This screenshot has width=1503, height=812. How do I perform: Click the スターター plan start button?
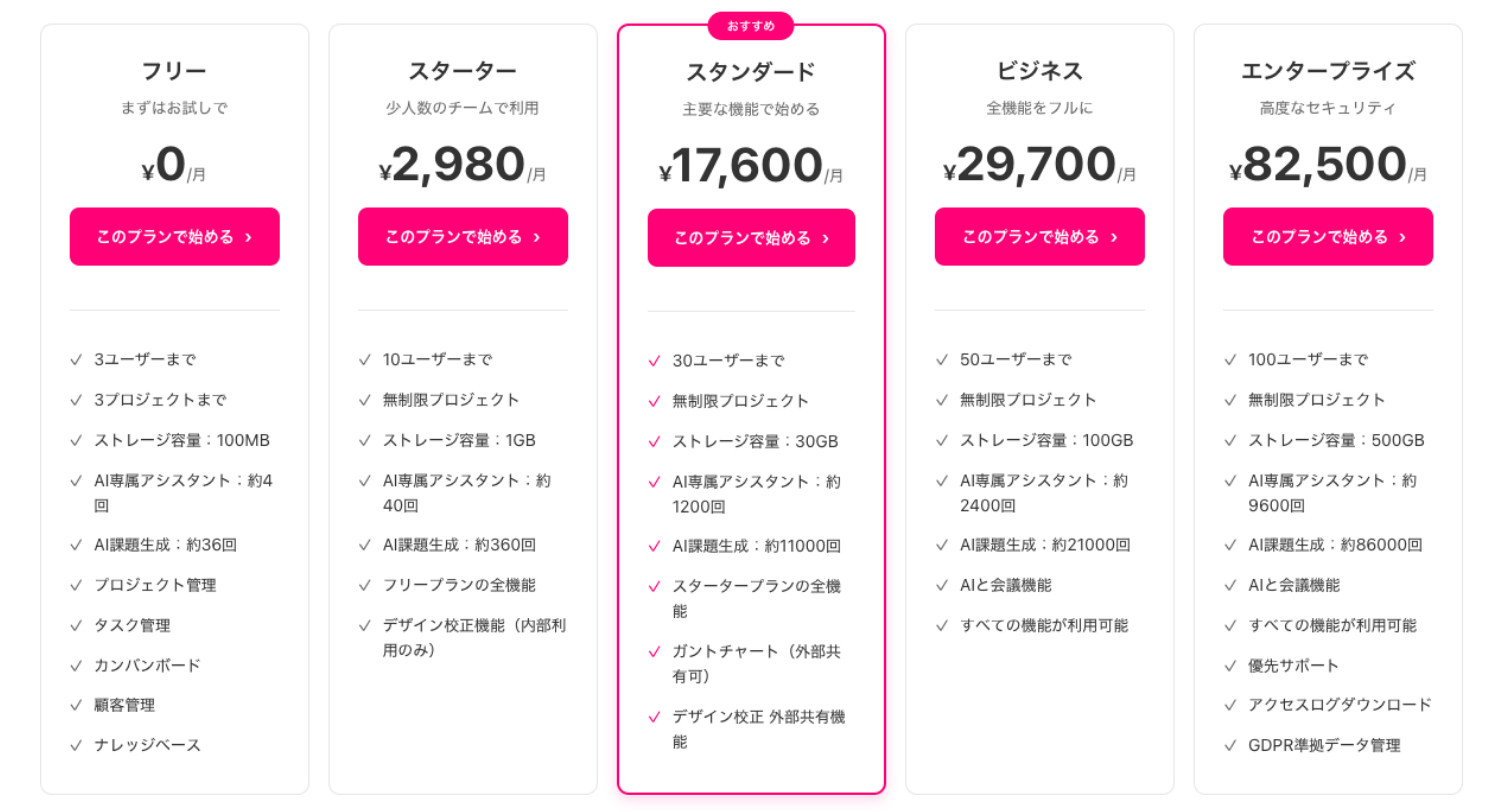(462, 237)
